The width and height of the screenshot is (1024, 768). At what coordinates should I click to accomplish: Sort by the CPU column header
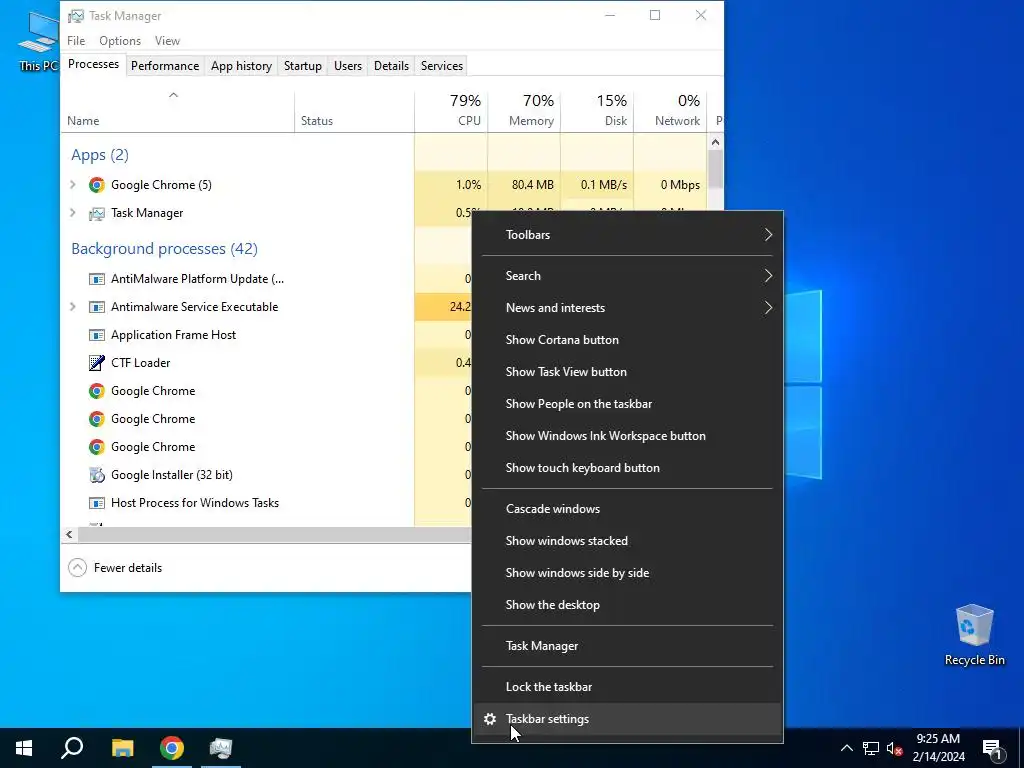(451, 111)
